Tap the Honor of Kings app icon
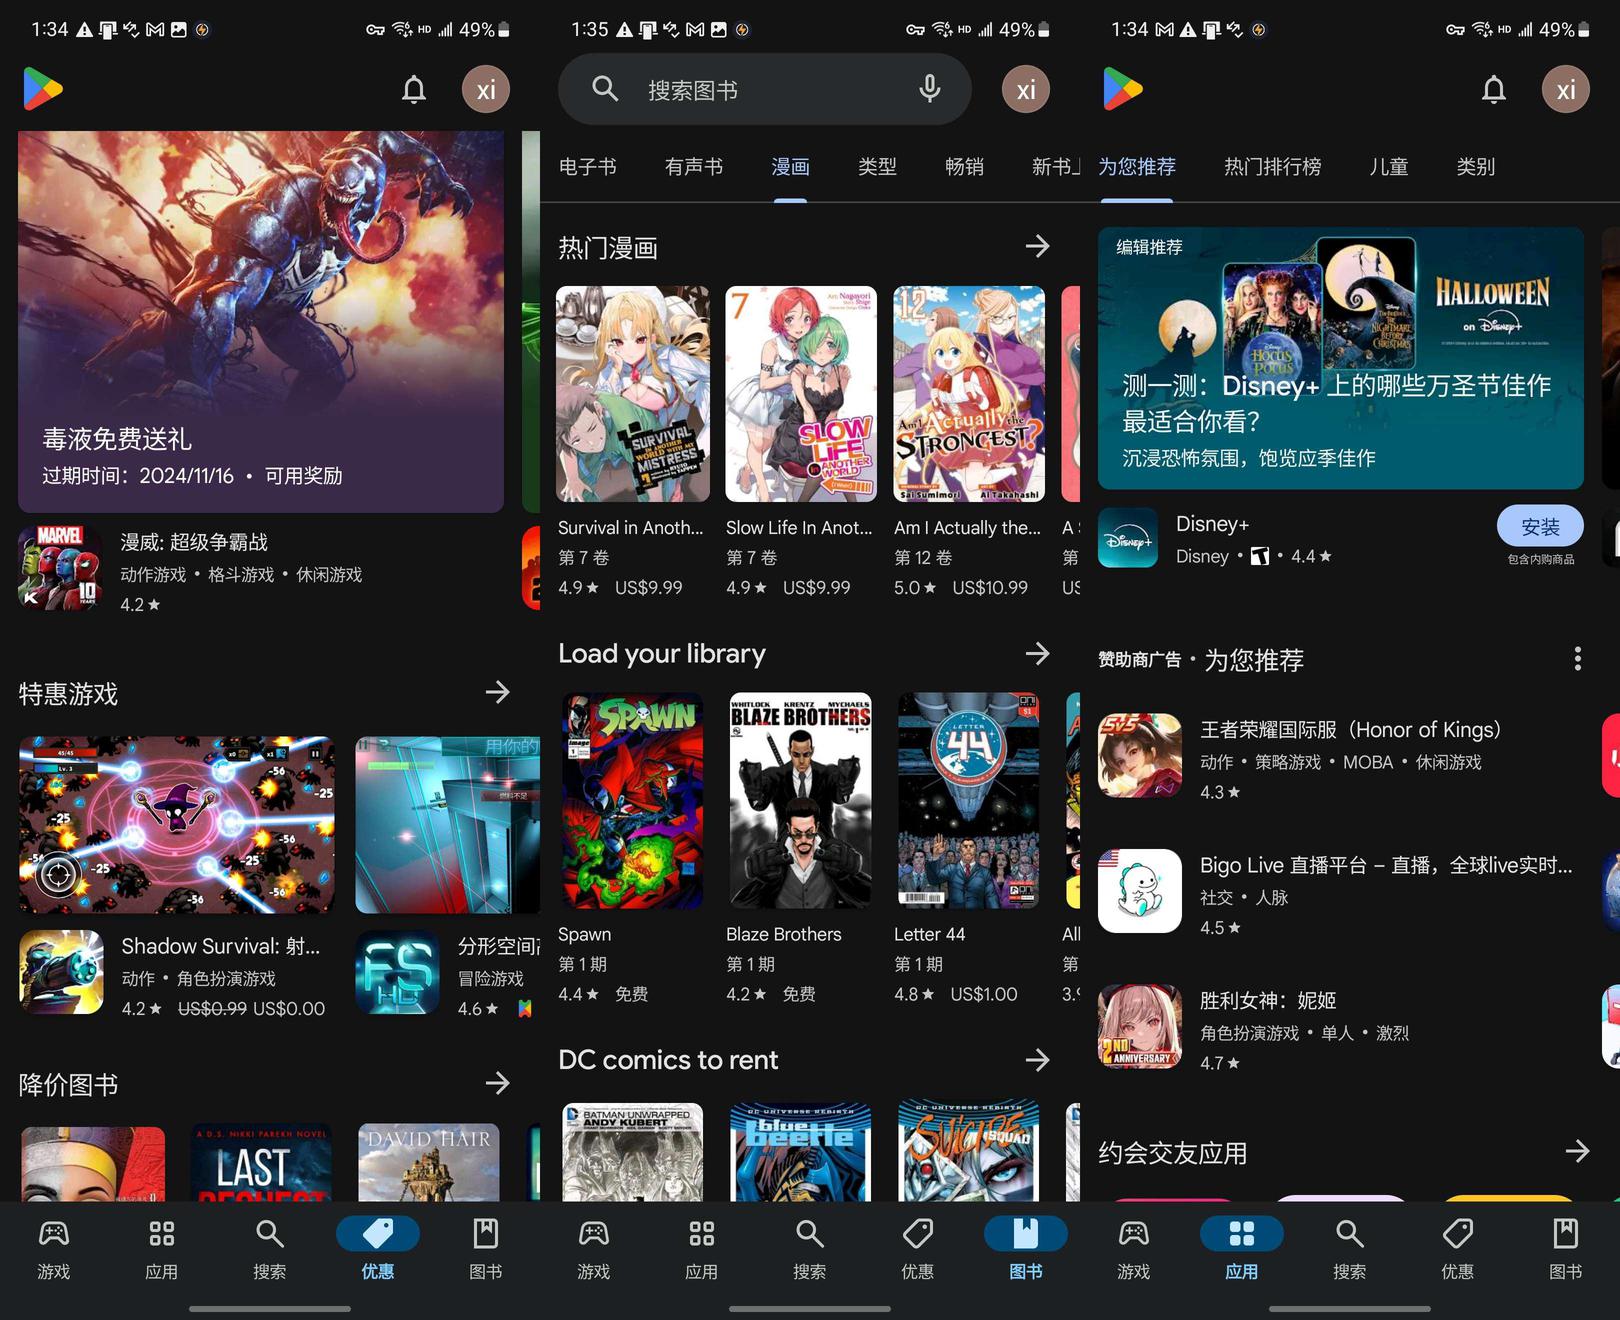Screen dimensions: 1620x1320 coord(1140,756)
